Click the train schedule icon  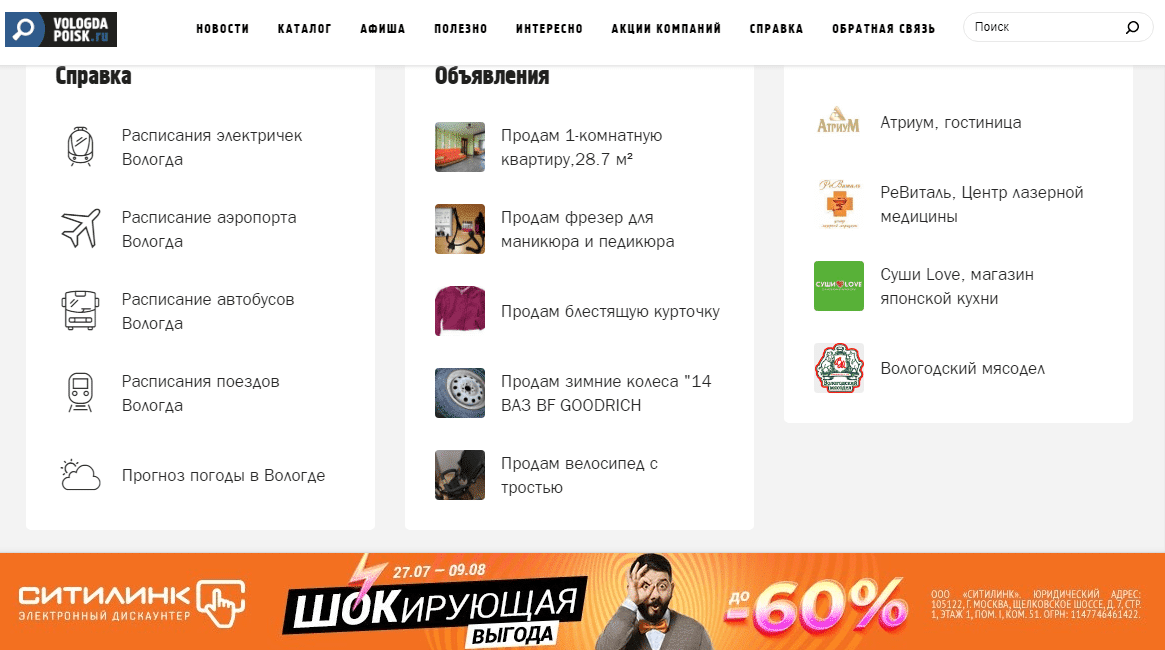tap(80, 392)
